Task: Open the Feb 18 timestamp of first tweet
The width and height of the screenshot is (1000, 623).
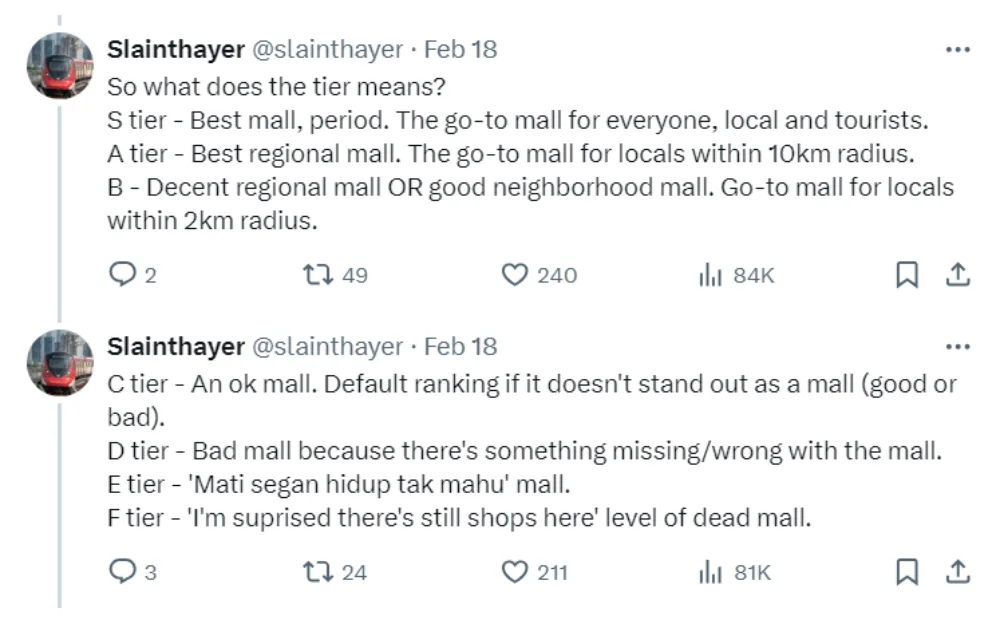Action: click(x=460, y=49)
